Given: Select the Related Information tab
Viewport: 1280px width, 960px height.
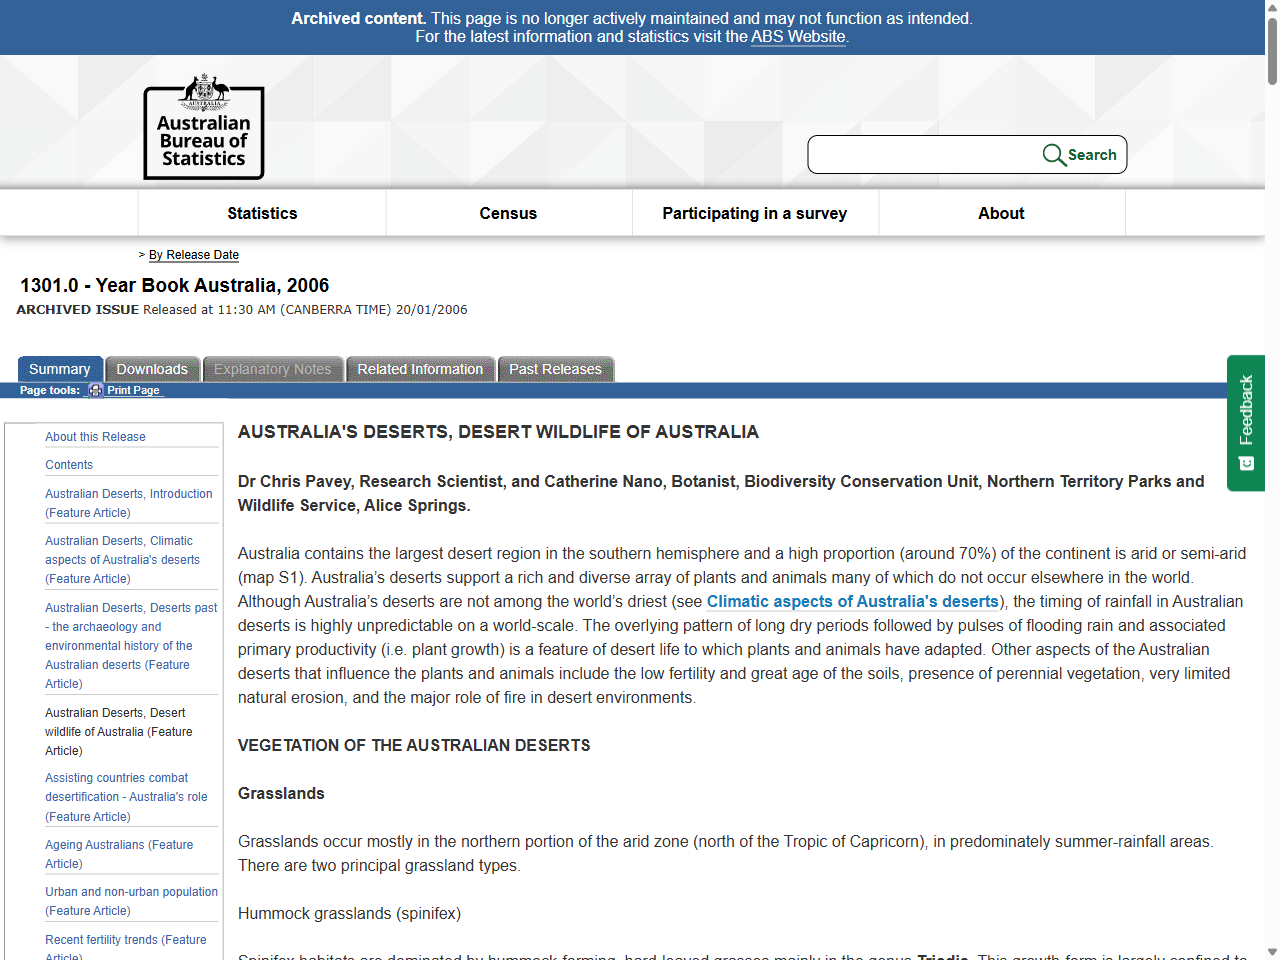Looking at the screenshot, I should [420, 369].
